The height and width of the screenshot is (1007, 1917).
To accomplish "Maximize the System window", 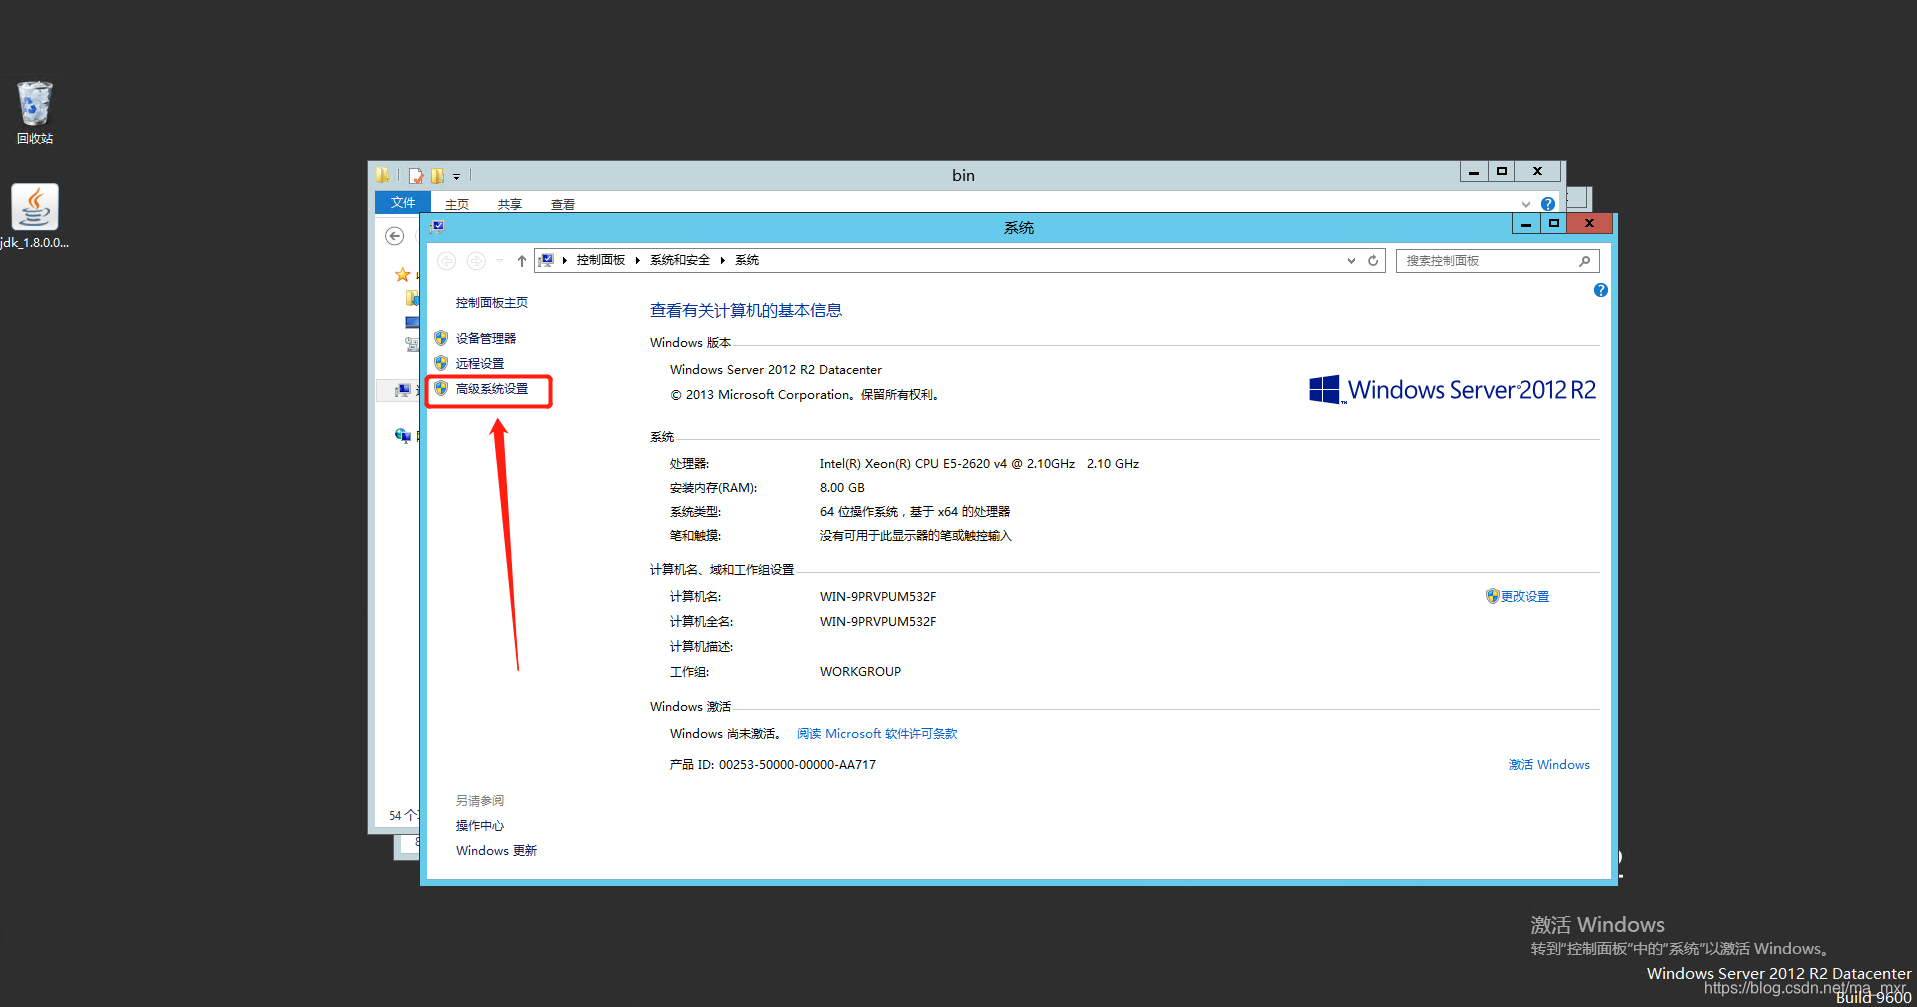I will click(1554, 224).
